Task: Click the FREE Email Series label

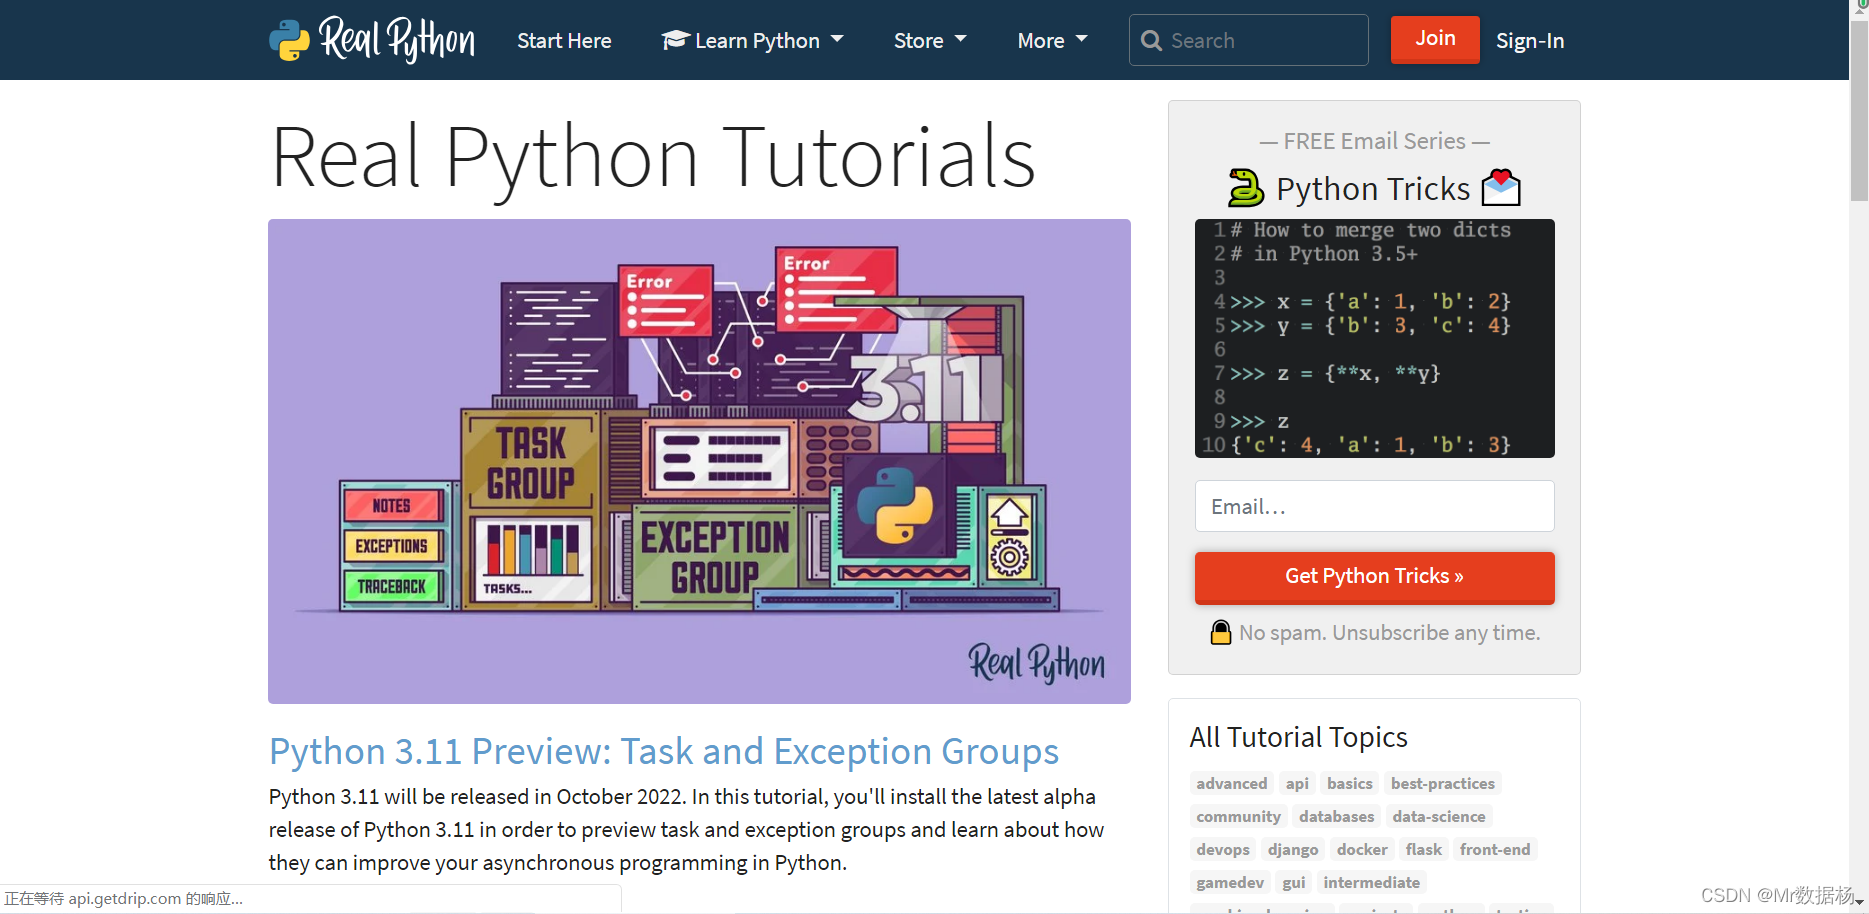Action: pyautogui.click(x=1375, y=142)
